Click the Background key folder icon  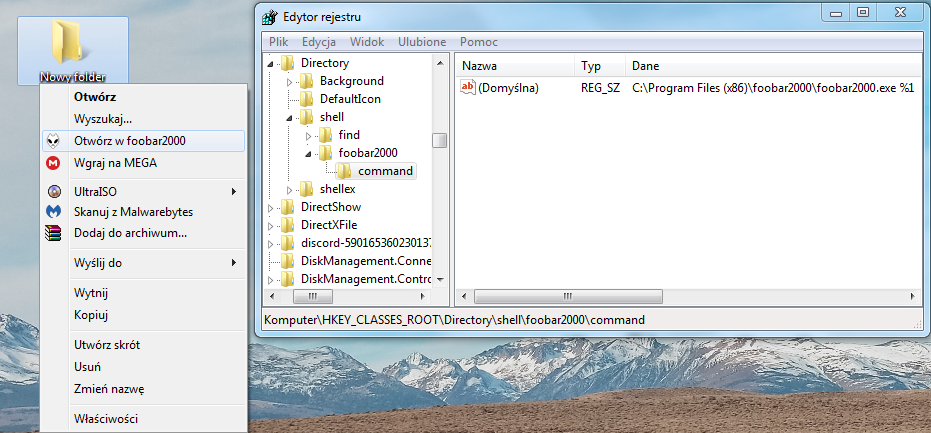(306, 81)
